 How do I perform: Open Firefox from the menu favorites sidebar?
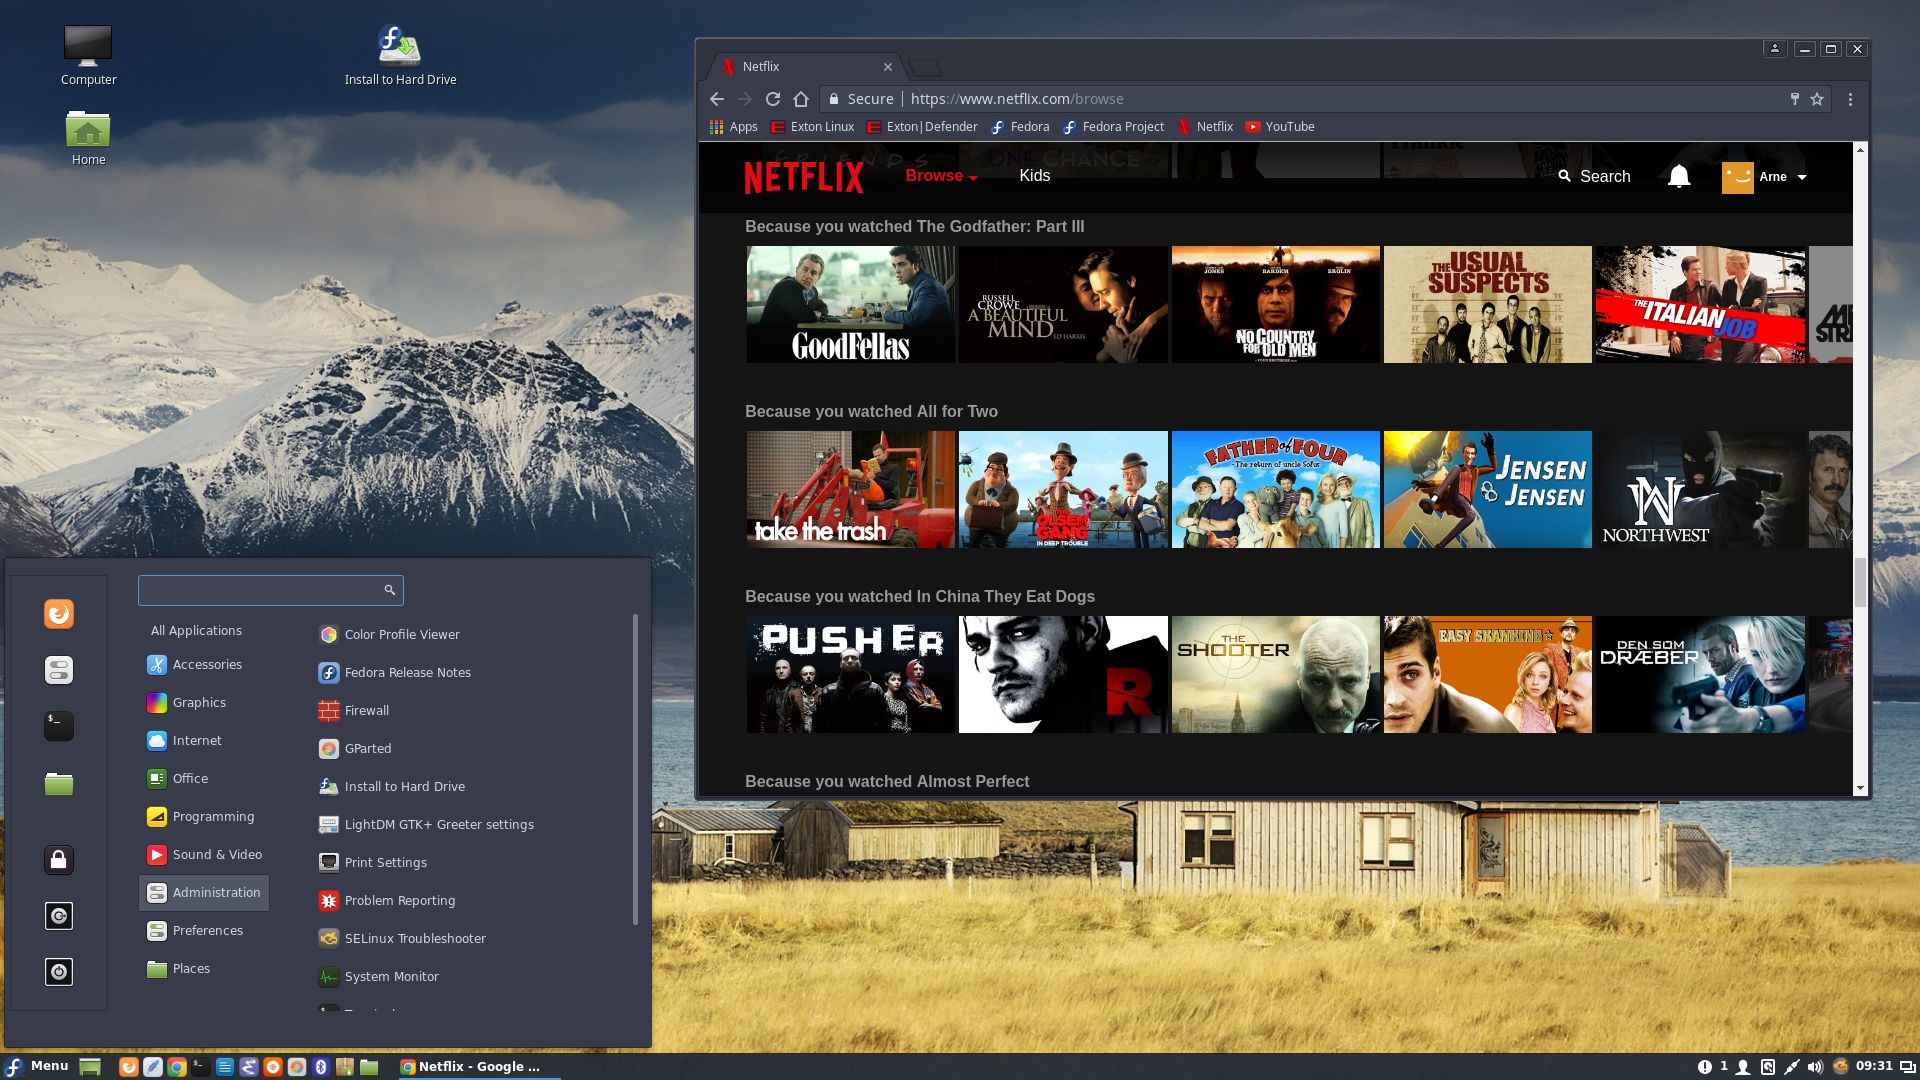59,613
